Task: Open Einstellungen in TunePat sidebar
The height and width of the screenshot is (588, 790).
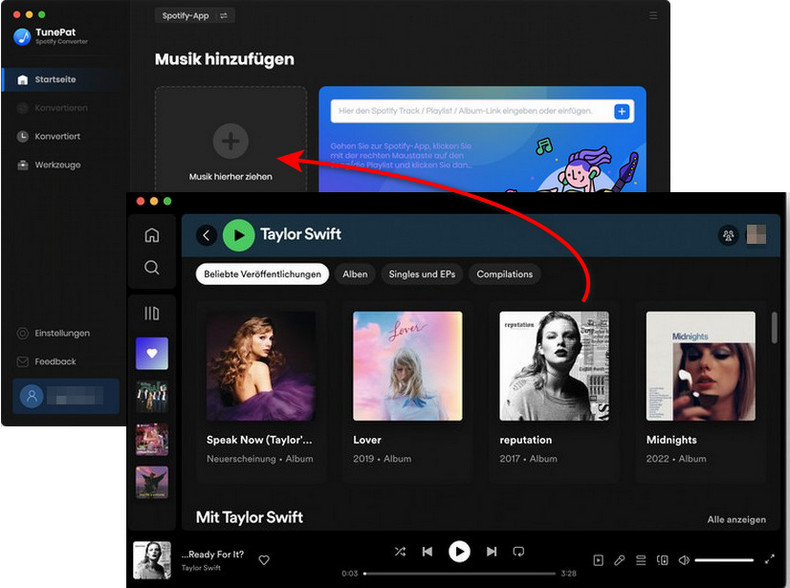Action: tap(62, 333)
